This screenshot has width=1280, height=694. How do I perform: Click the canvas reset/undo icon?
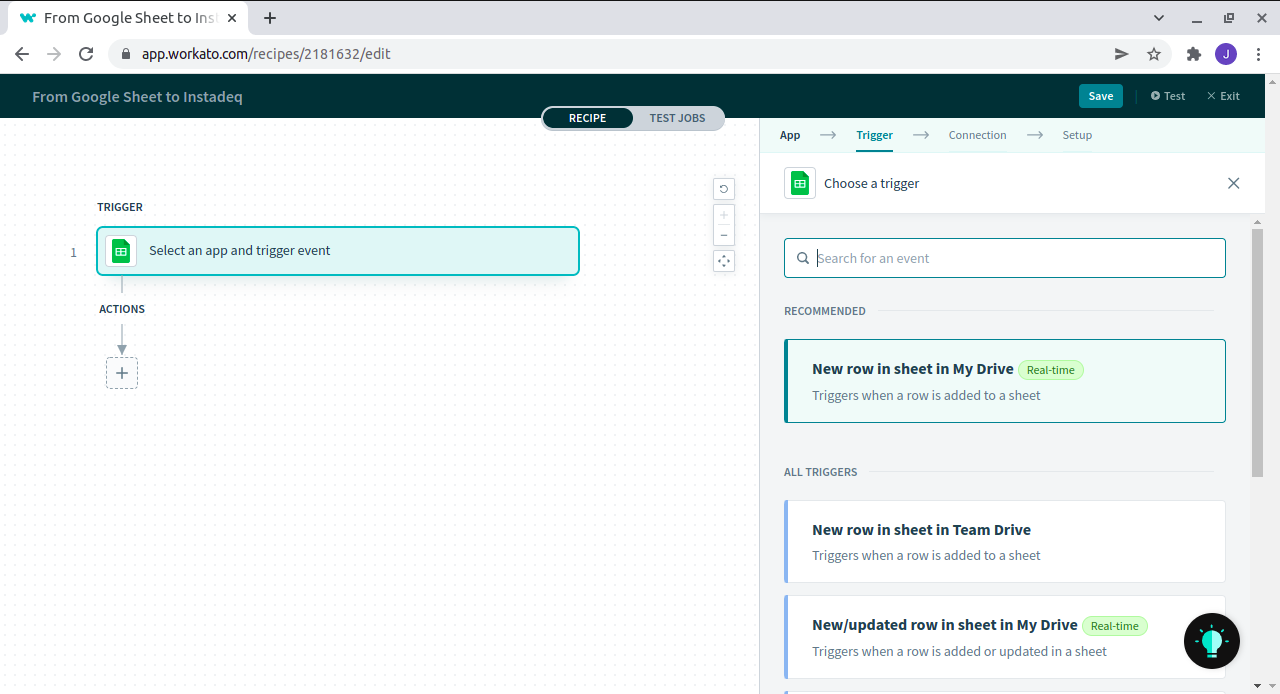(x=724, y=189)
